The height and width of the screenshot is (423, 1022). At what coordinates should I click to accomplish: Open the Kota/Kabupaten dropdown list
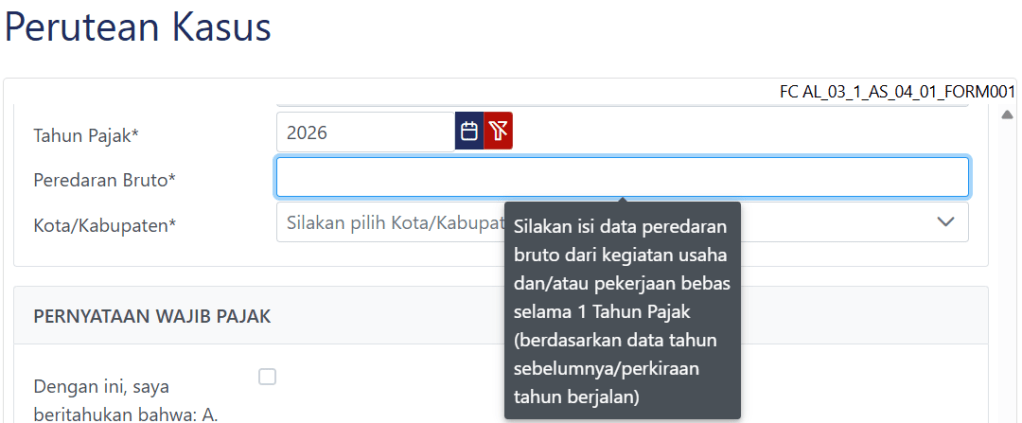390,222
